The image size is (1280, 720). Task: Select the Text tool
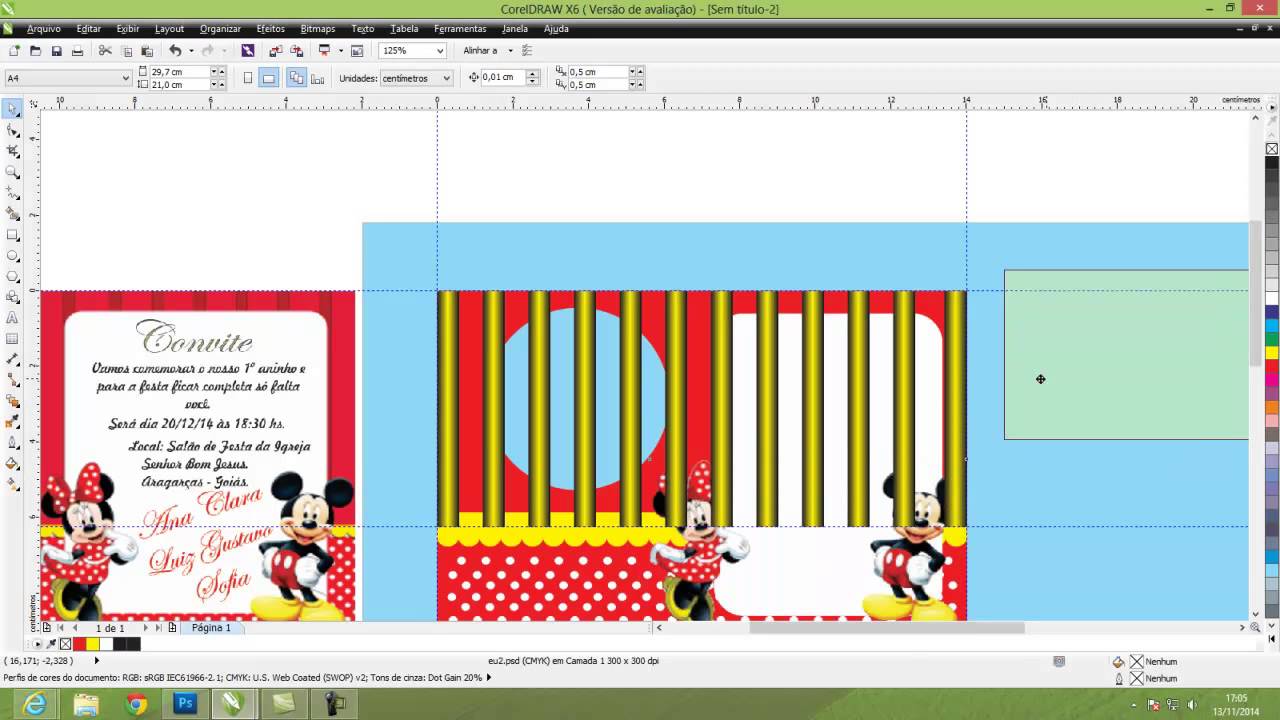pyautogui.click(x=13, y=318)
